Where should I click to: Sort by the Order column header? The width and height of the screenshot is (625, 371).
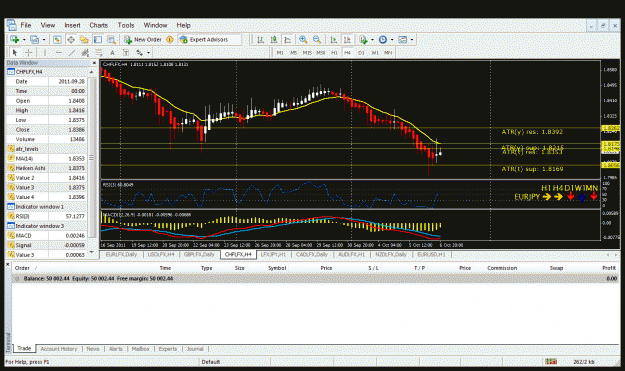[x=22, y=268]
